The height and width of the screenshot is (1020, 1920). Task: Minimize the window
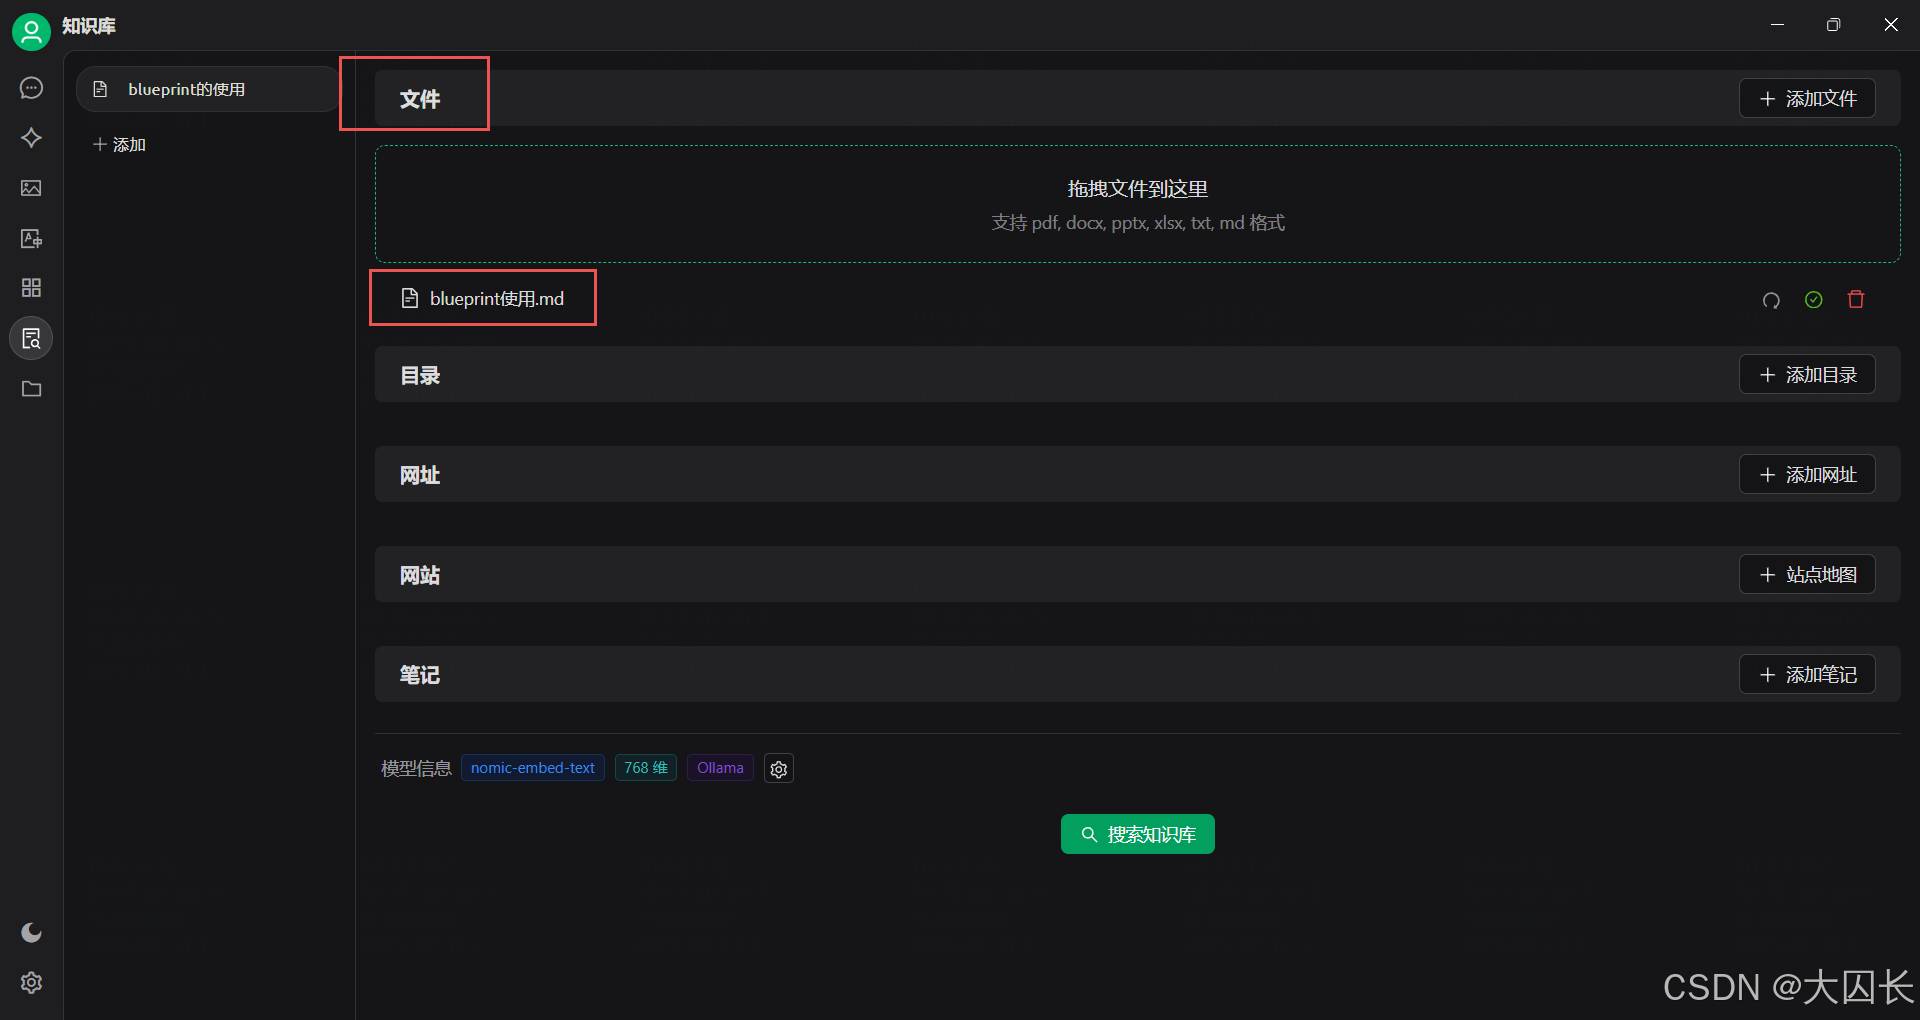1777,25
